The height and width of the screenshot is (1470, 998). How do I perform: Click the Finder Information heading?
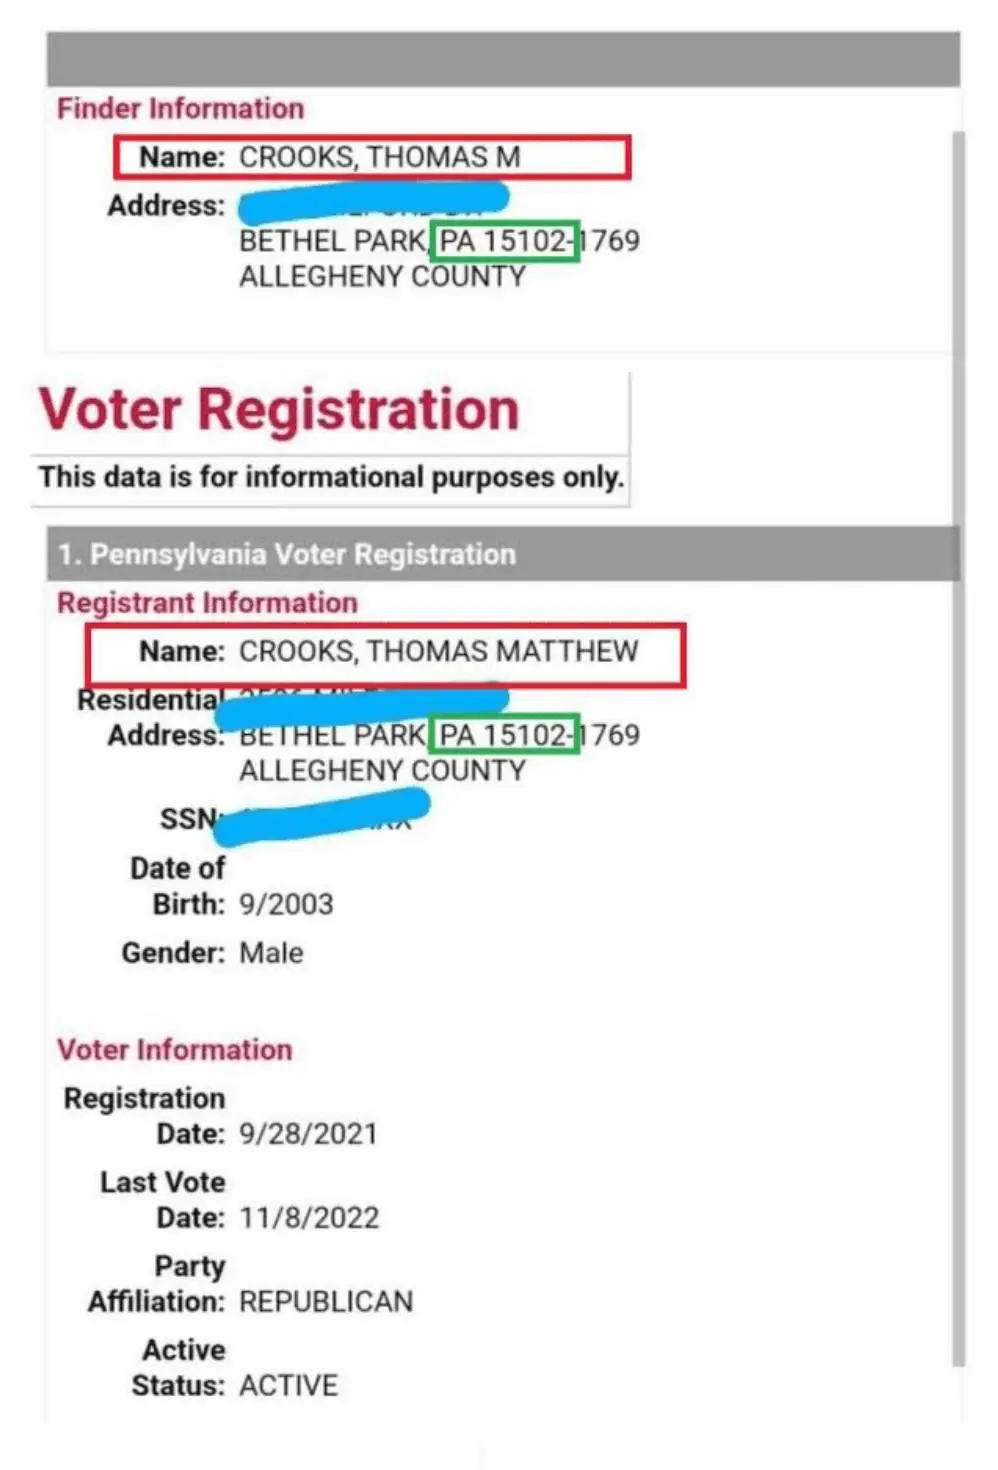click(x=180, y=108)
